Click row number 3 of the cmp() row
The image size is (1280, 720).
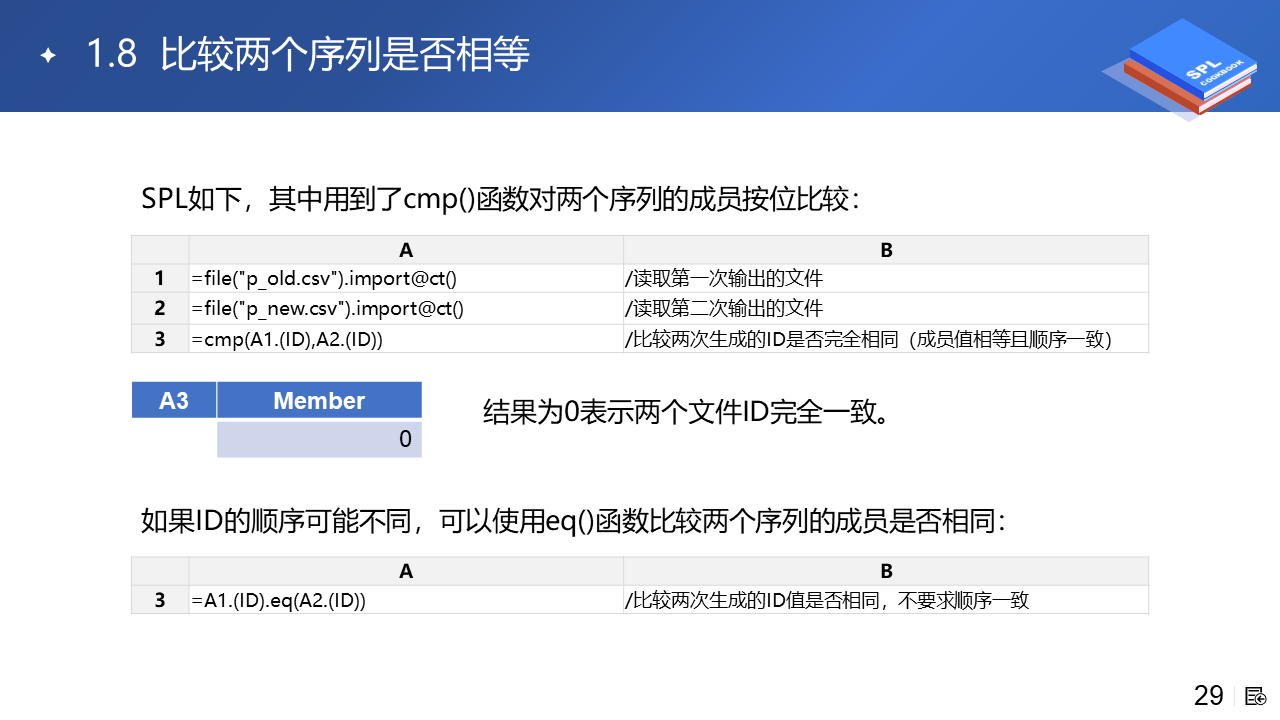click(x=160, y=338)
